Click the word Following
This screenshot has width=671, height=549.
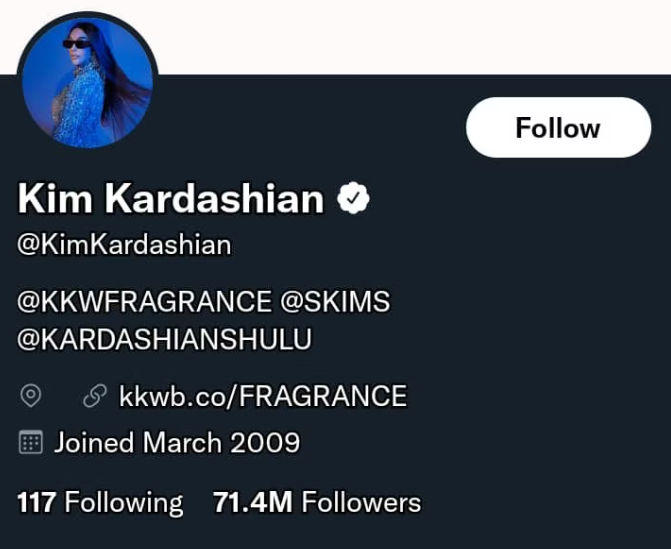coord(124,502)
